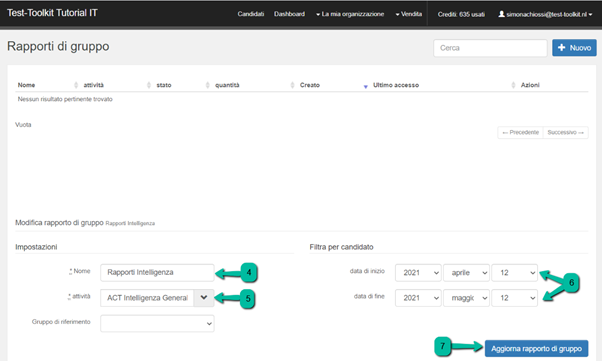Select Nessun risultato pertinente trovato text

65,99
